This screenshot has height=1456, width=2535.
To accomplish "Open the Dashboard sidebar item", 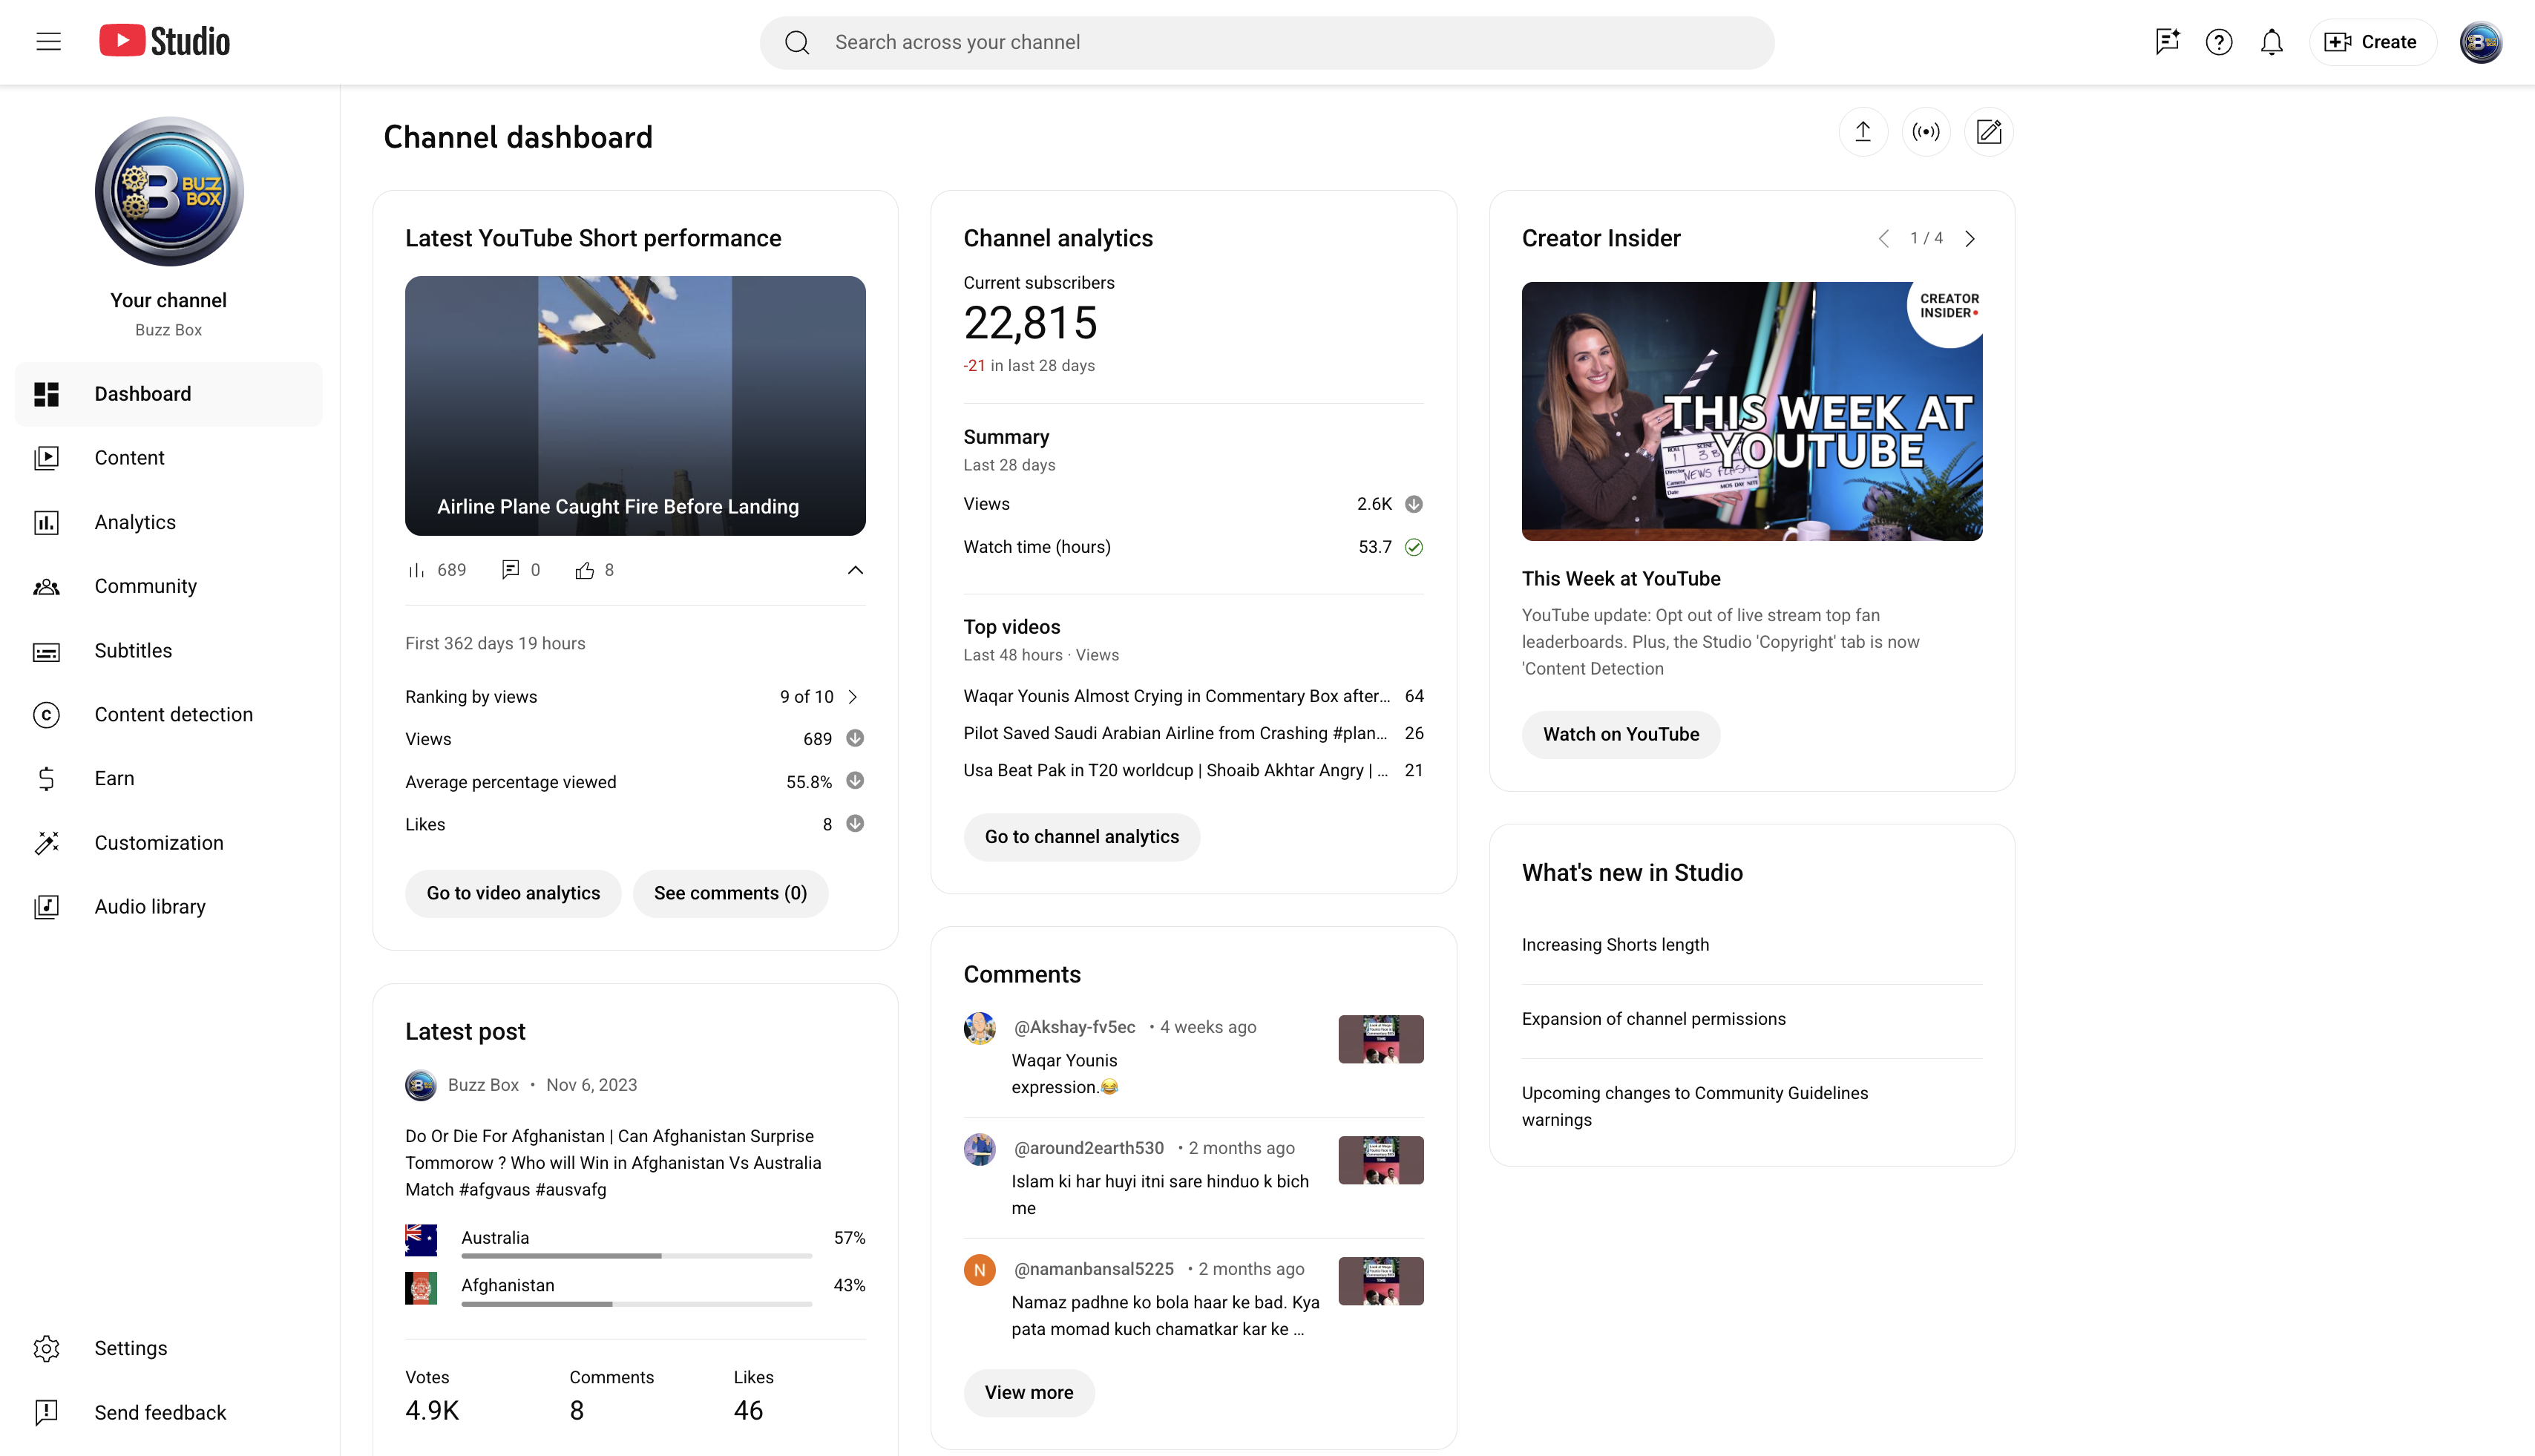I will tap(169, 394).
